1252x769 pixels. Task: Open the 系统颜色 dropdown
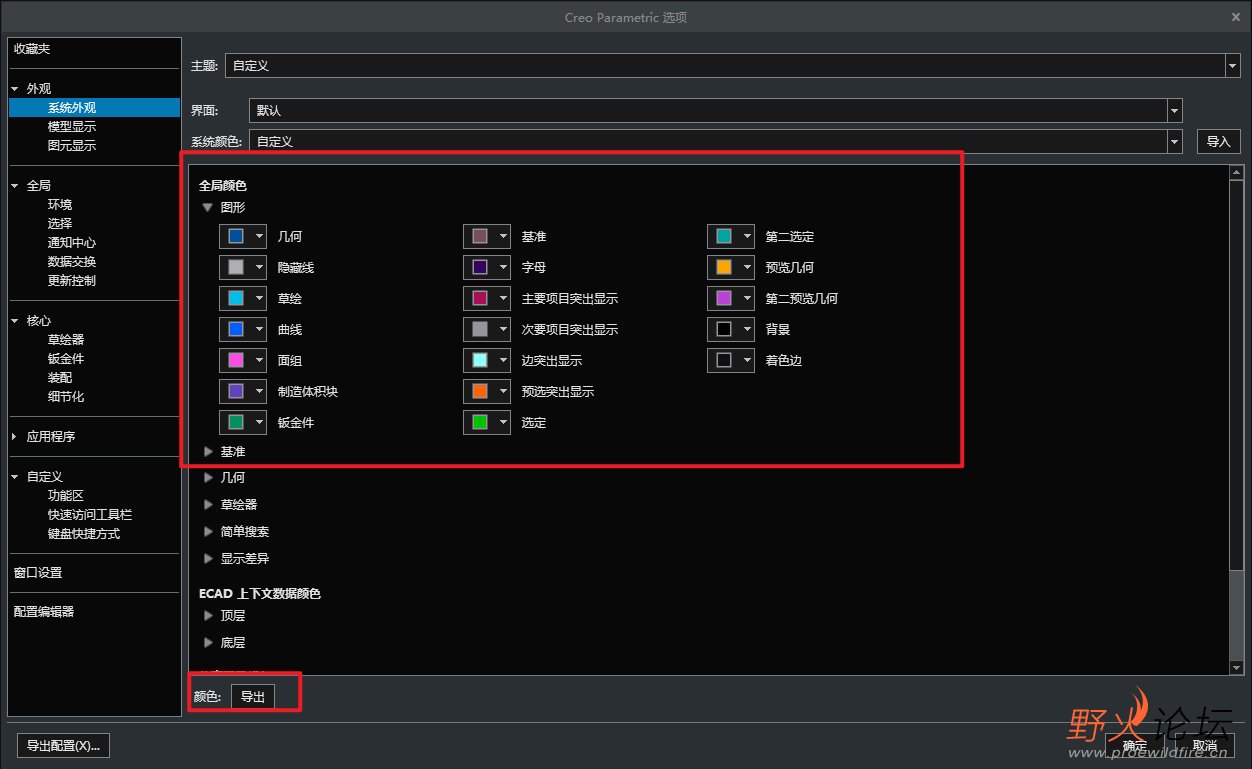pyautogui.click(x=715, y=142)
